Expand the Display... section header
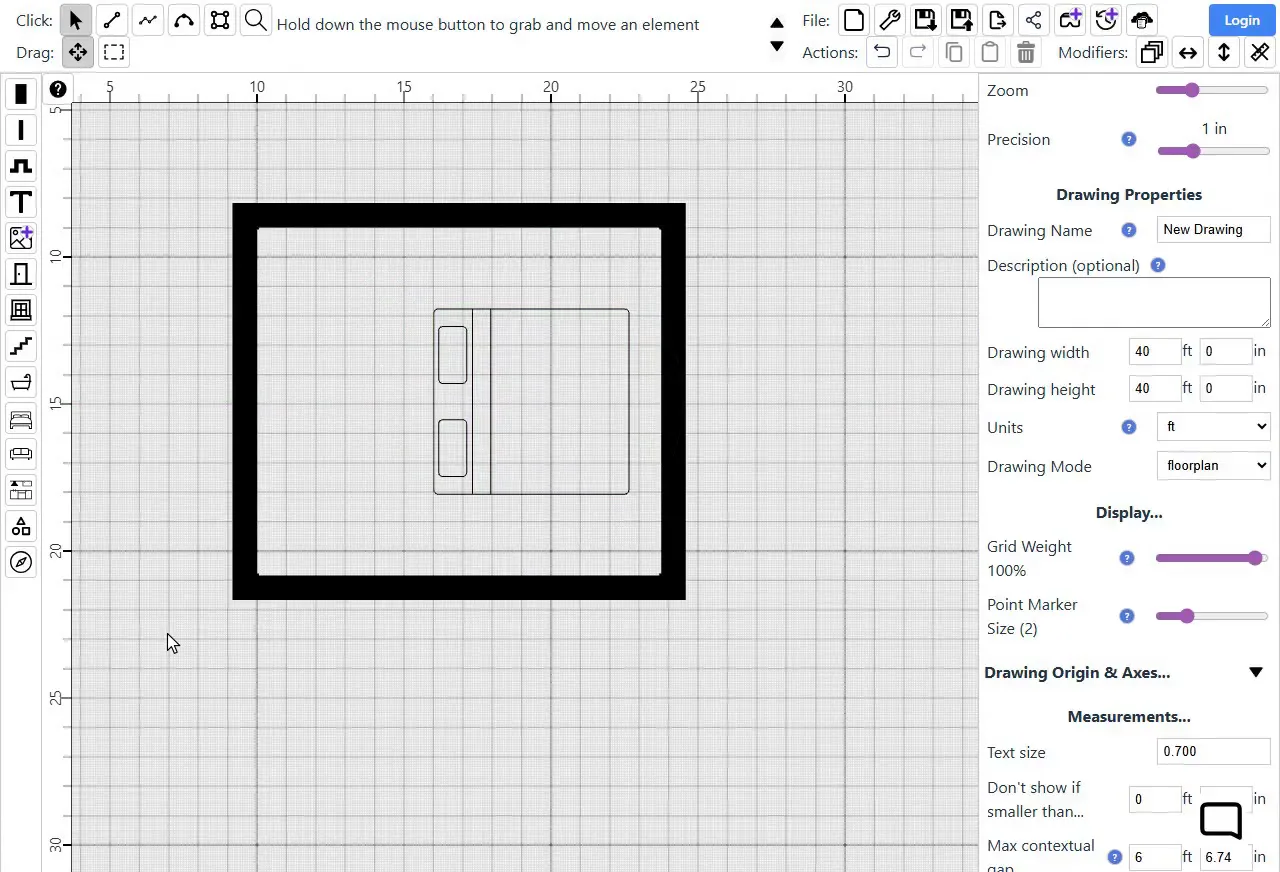This screenshot has width=1280, height=872. tap(1129, 513)
